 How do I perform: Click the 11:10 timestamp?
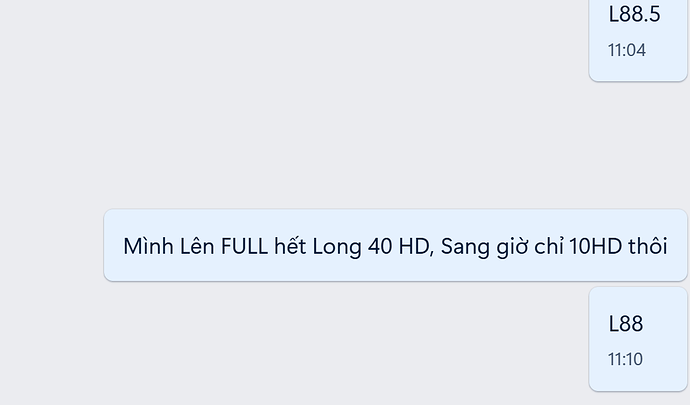click(625, 359)
